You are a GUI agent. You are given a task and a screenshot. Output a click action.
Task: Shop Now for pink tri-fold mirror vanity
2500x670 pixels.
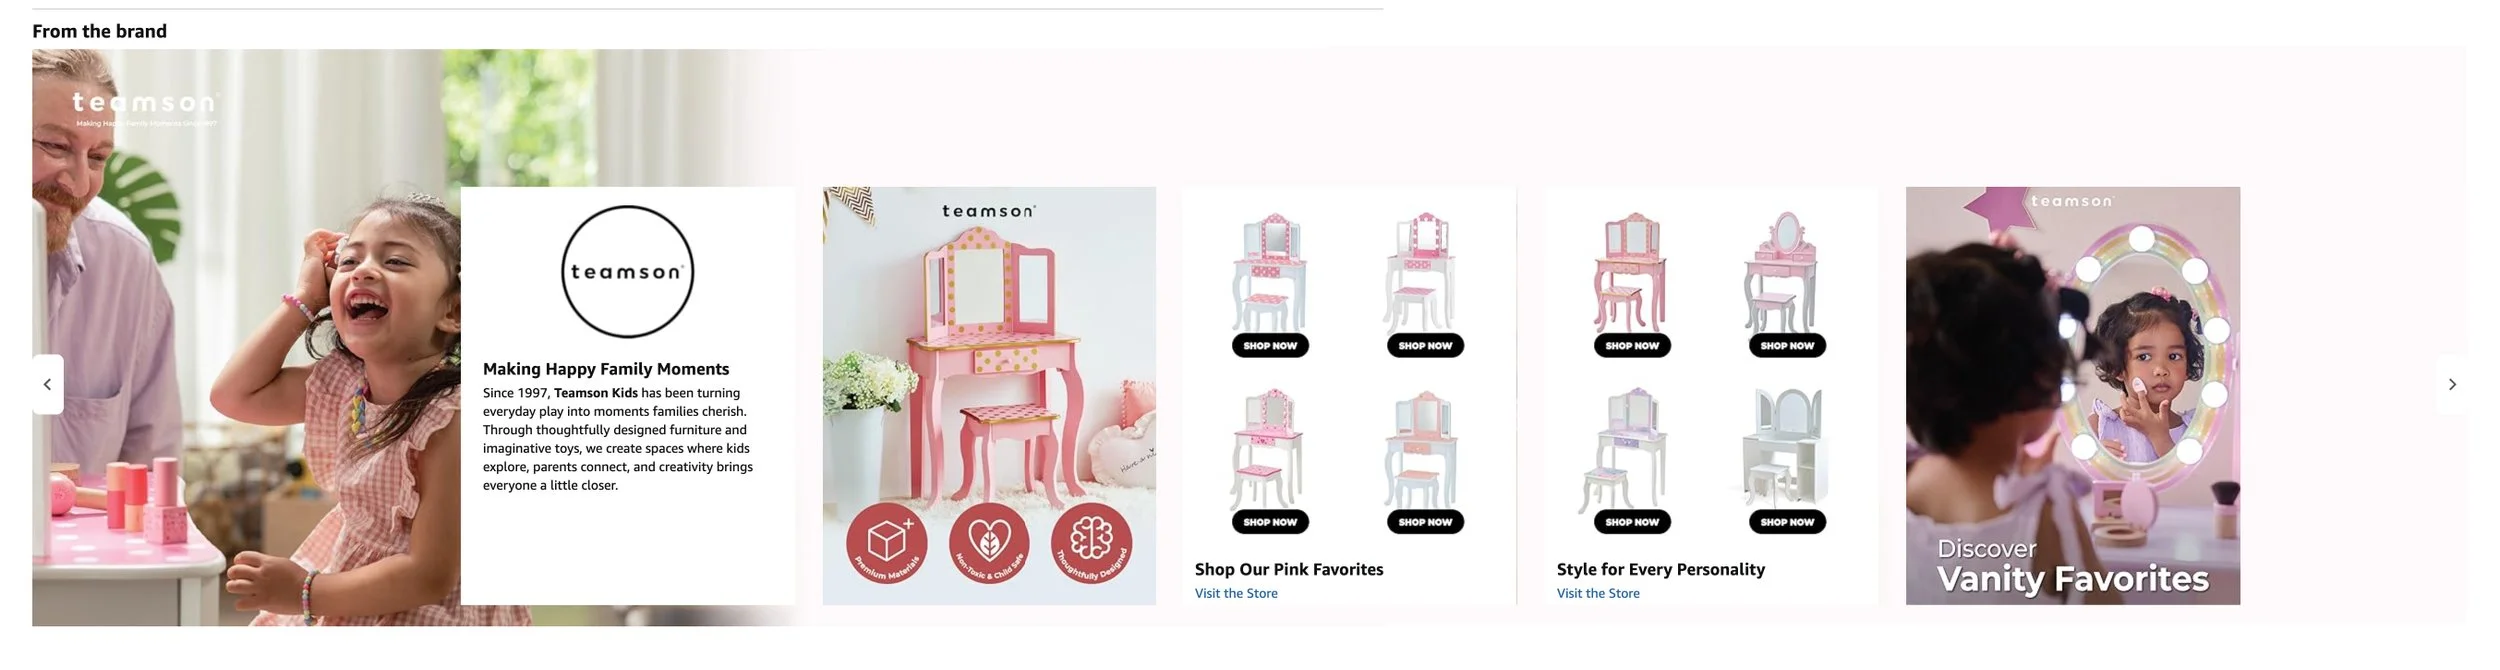(1632, 346)
